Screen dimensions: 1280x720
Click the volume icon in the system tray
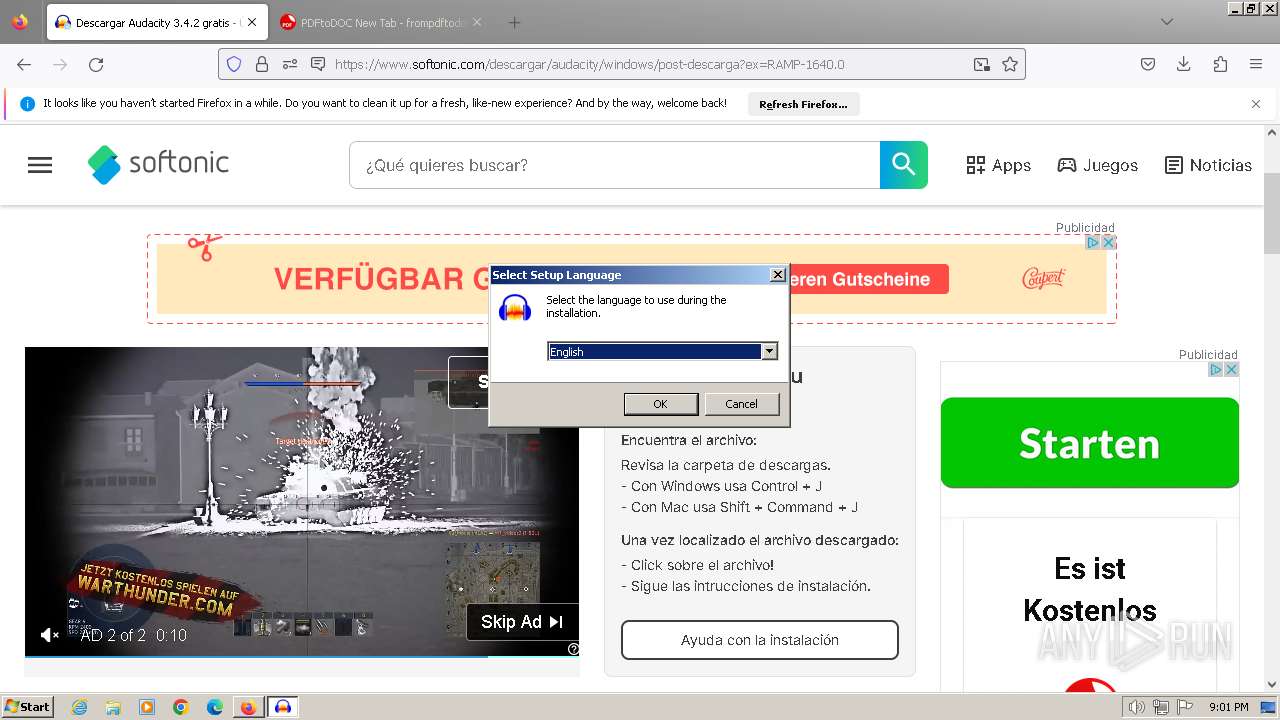pos(1136,707)
